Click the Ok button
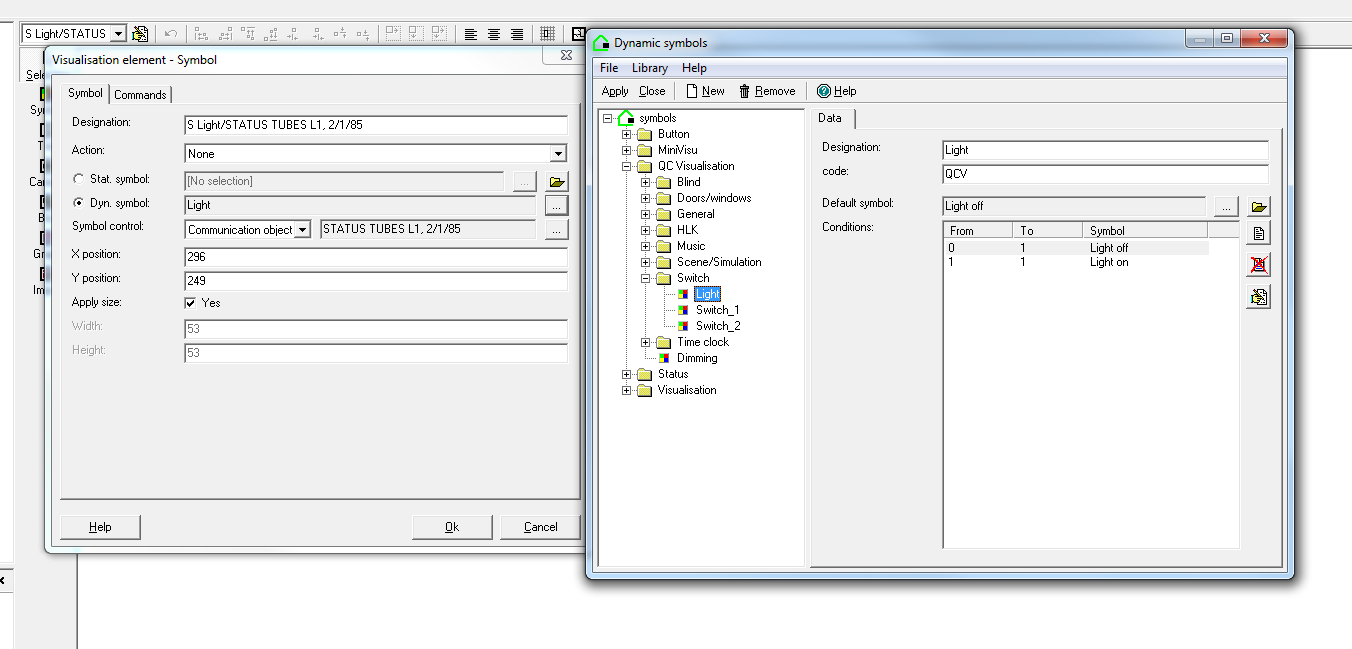The image size is (1352, 649). [452, 527]
